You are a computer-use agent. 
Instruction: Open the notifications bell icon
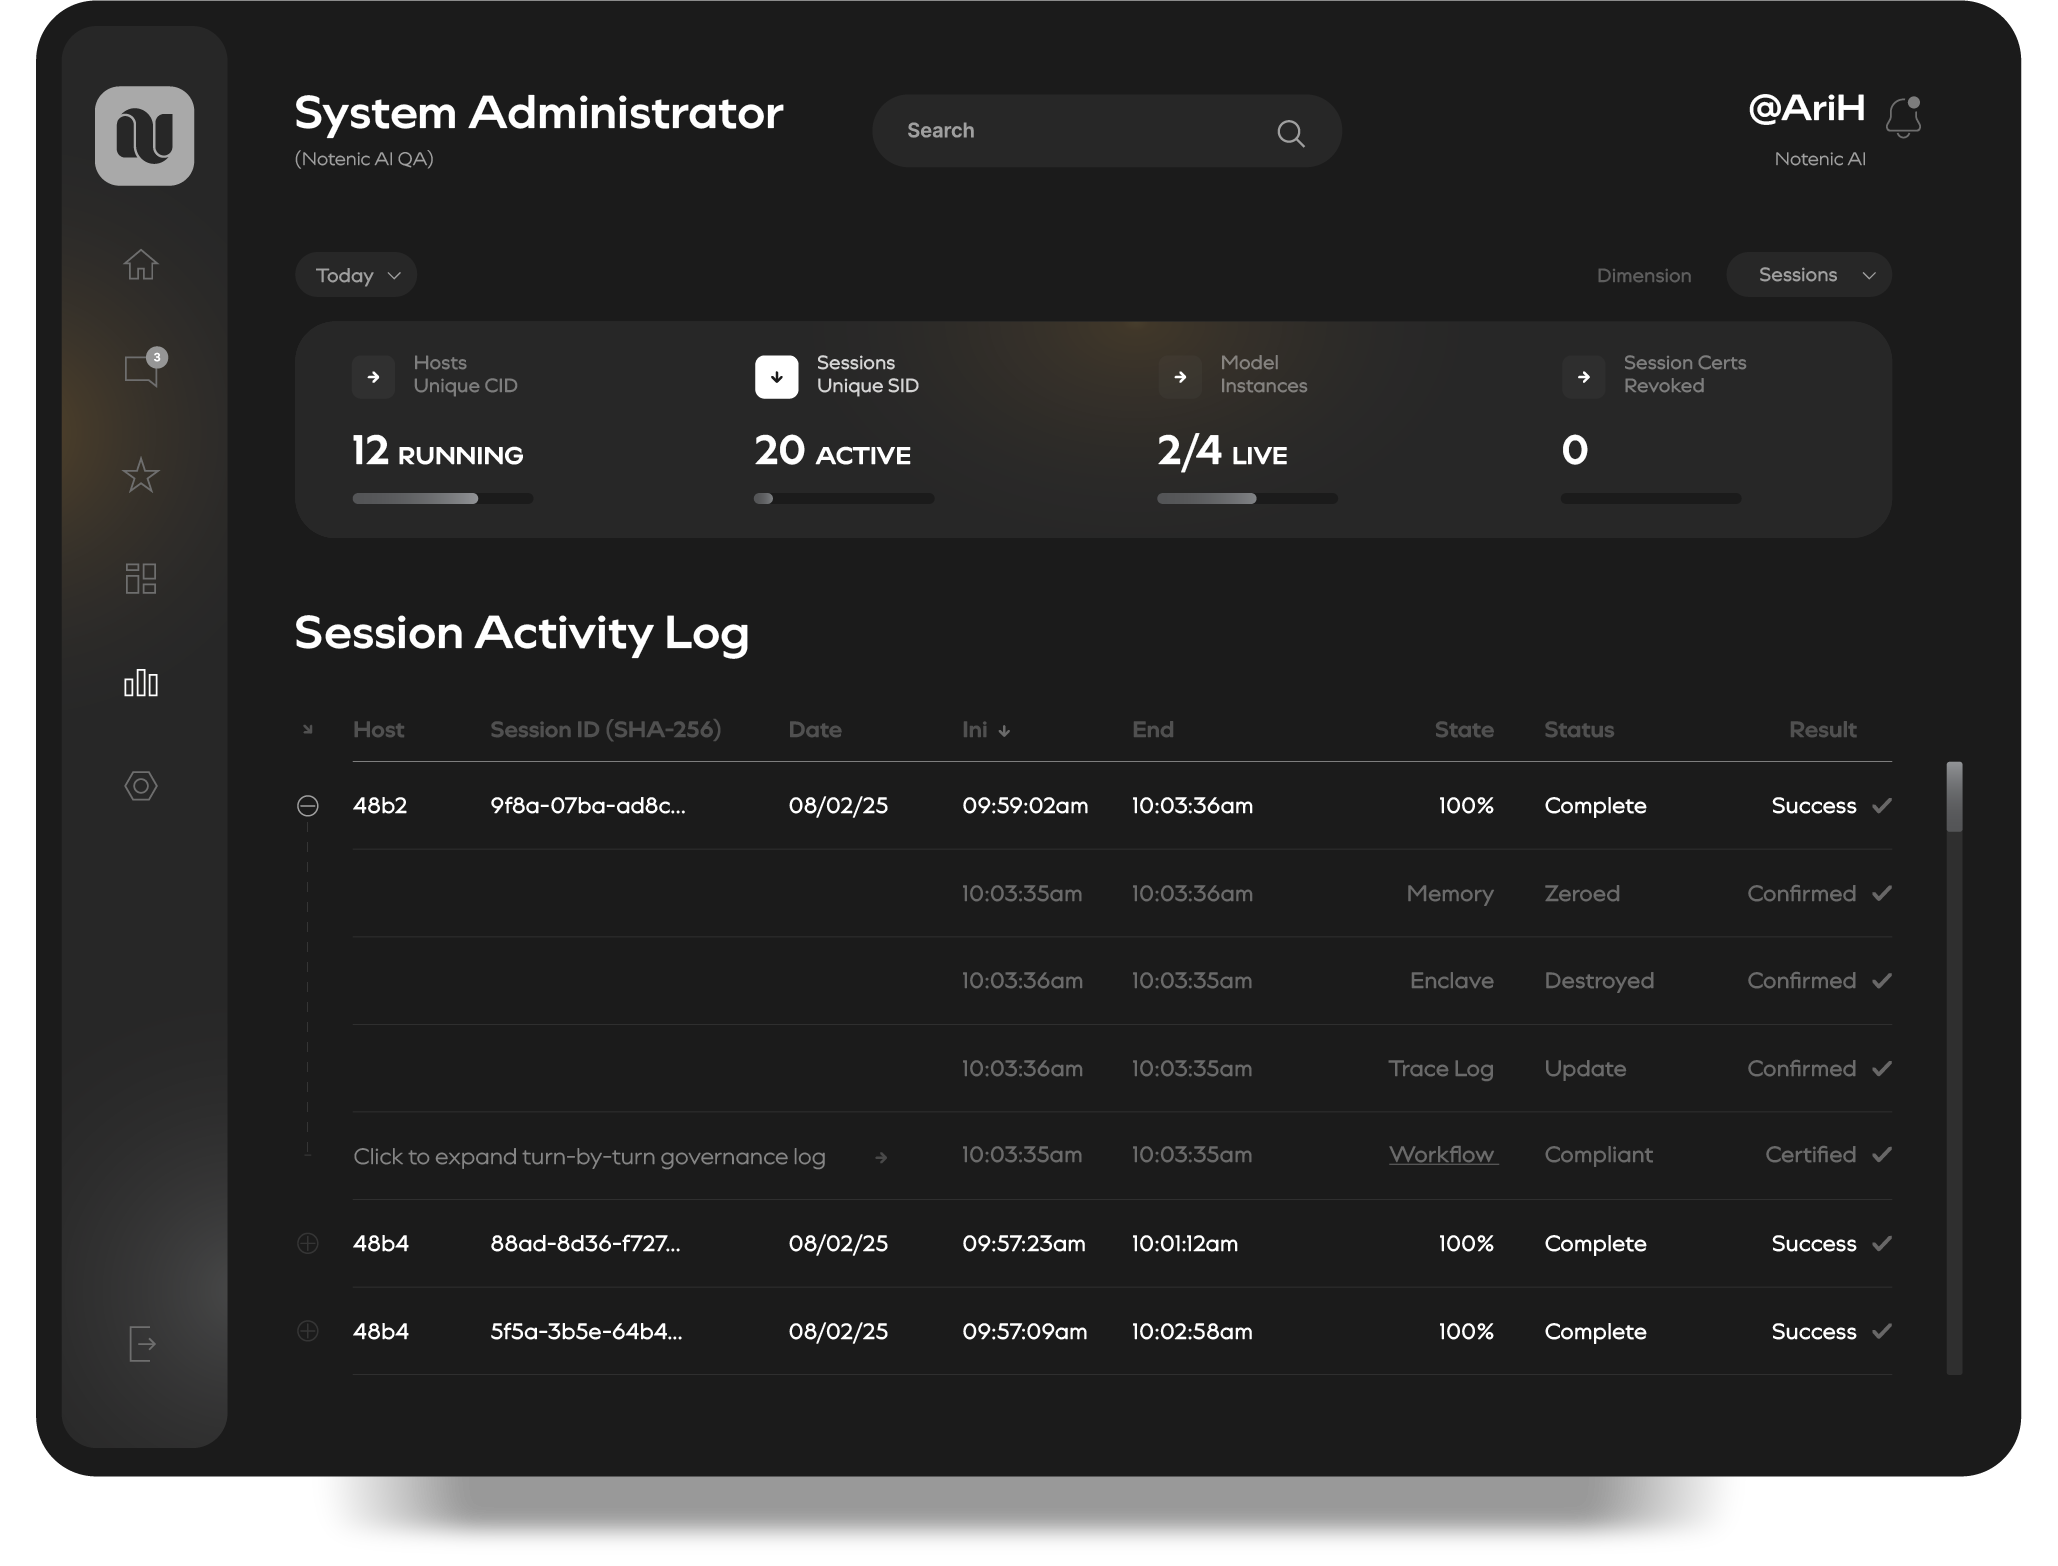(x=1903, y=118)
